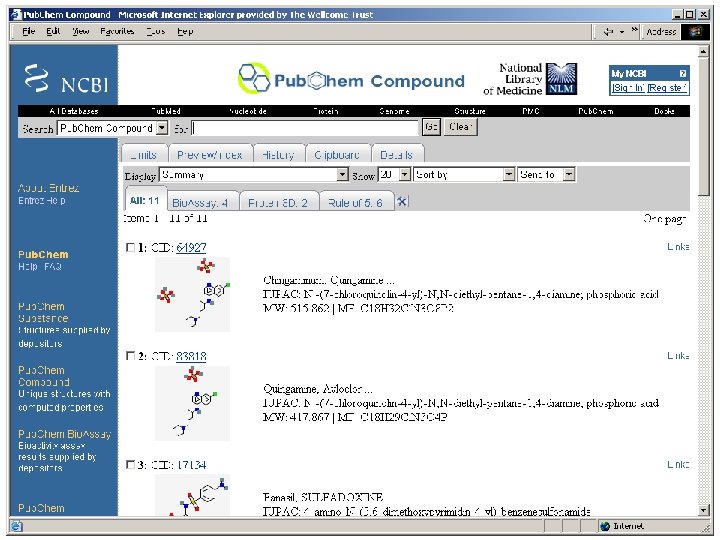Click the Go search button
This screenshot has height=540, width=720.
(431, 127)
